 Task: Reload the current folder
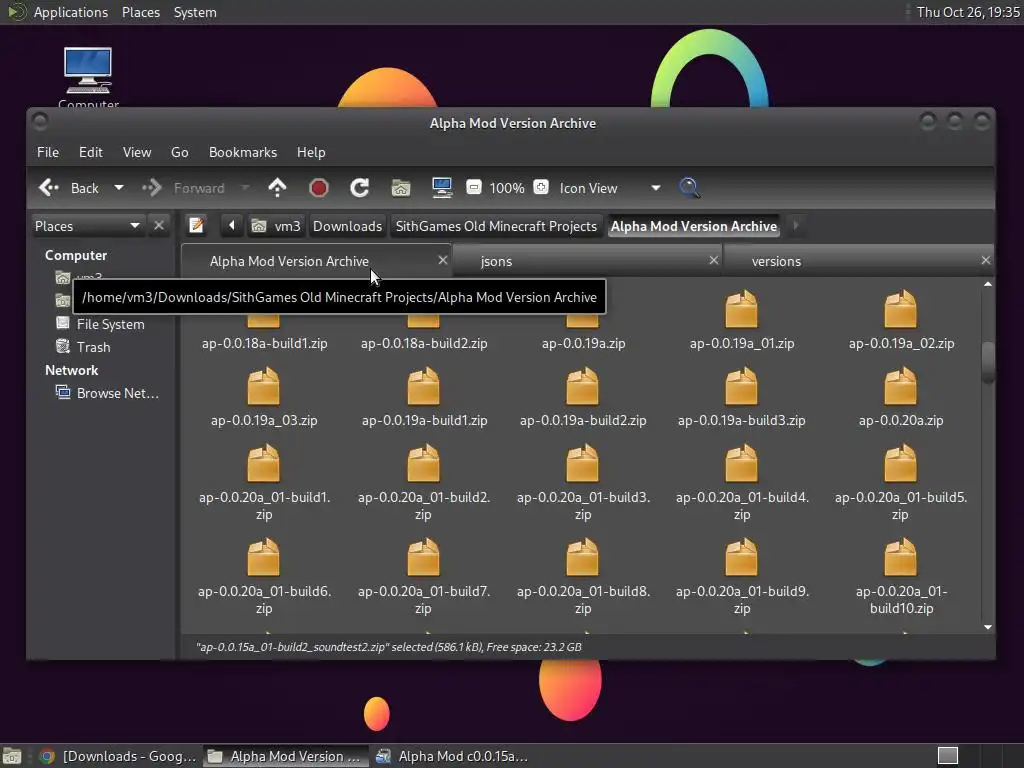click(359, 188)
